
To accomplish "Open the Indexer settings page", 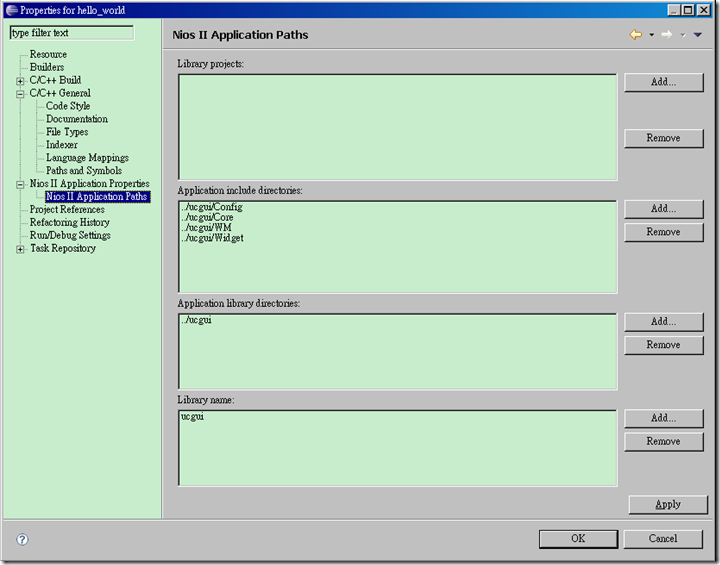I will [x=61, y=145].
